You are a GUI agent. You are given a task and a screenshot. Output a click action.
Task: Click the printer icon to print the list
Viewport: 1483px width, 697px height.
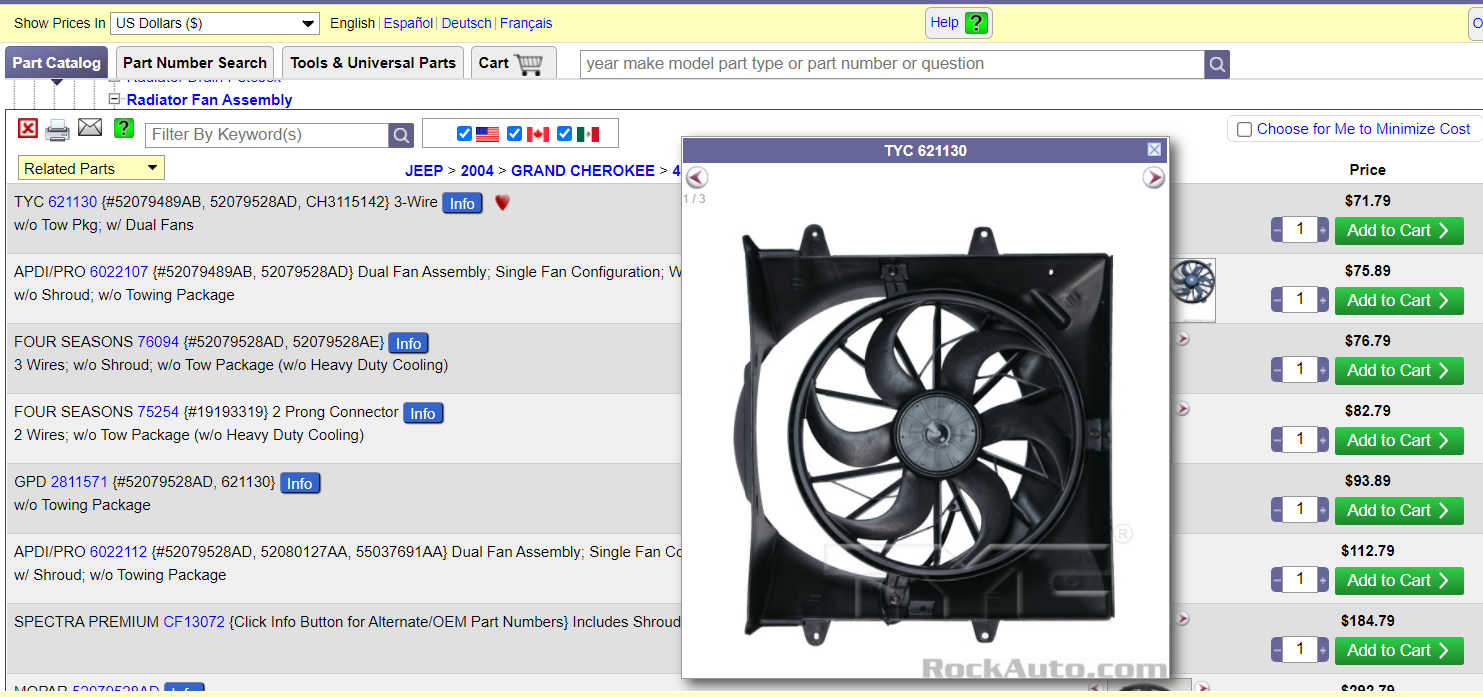[x=58, y=130]
